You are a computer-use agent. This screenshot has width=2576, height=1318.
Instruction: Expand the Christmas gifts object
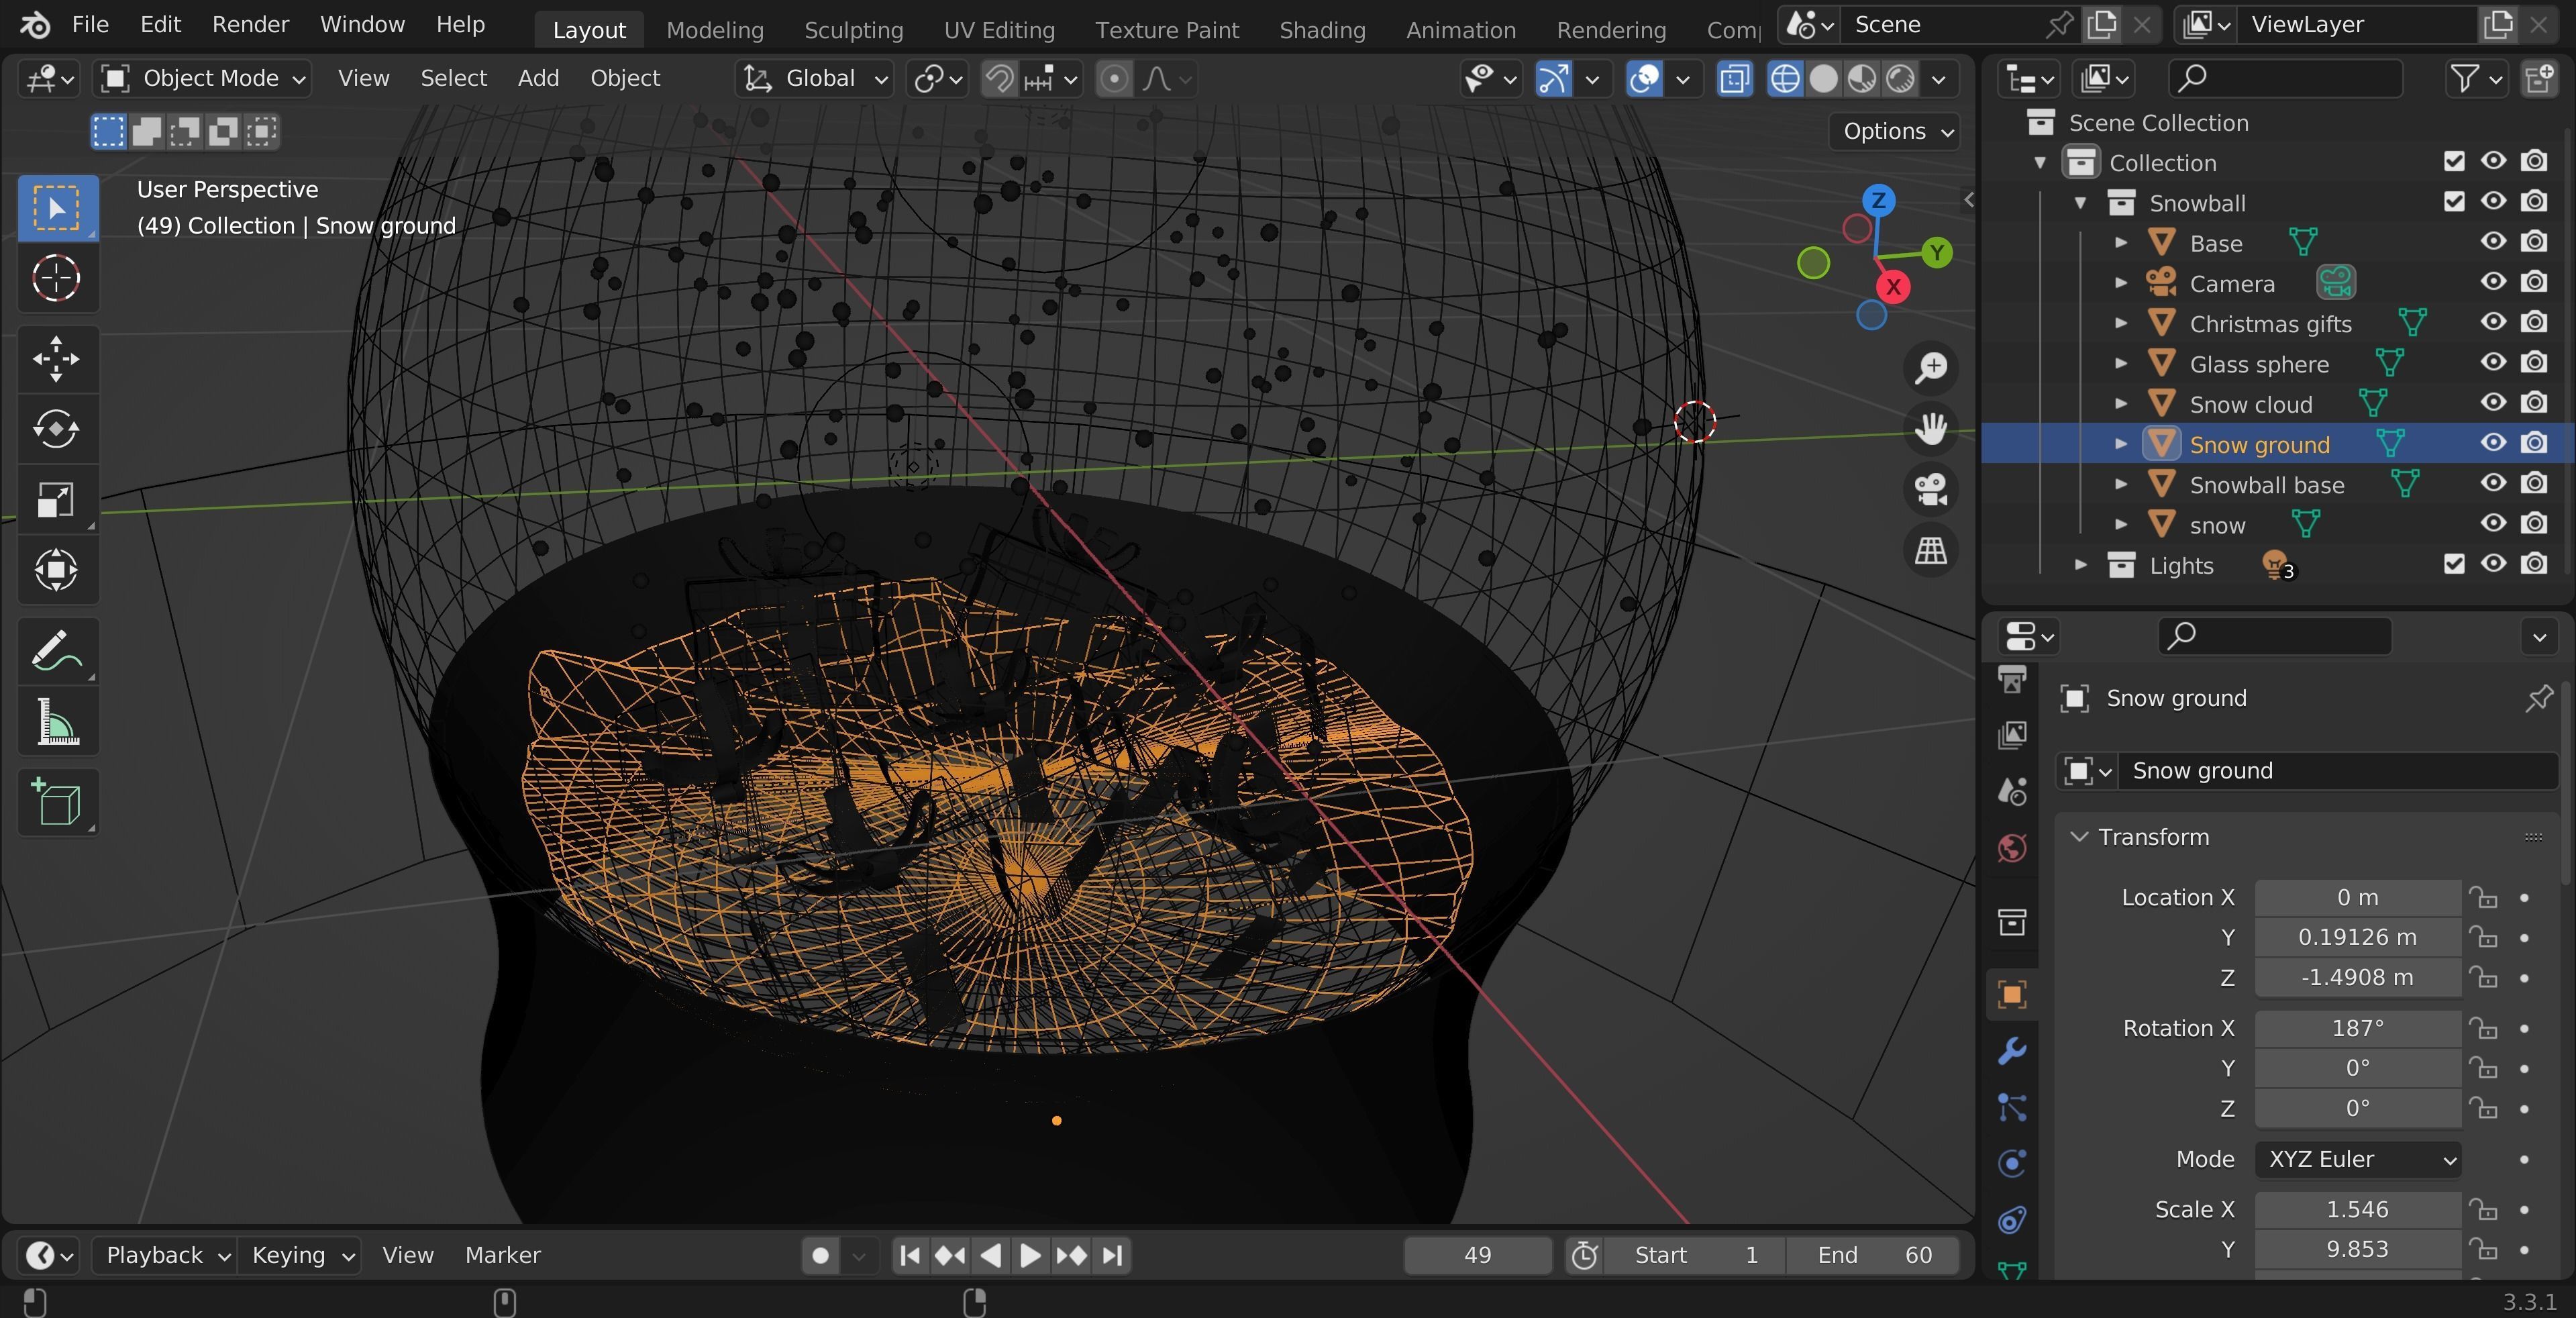(2121, 323)
